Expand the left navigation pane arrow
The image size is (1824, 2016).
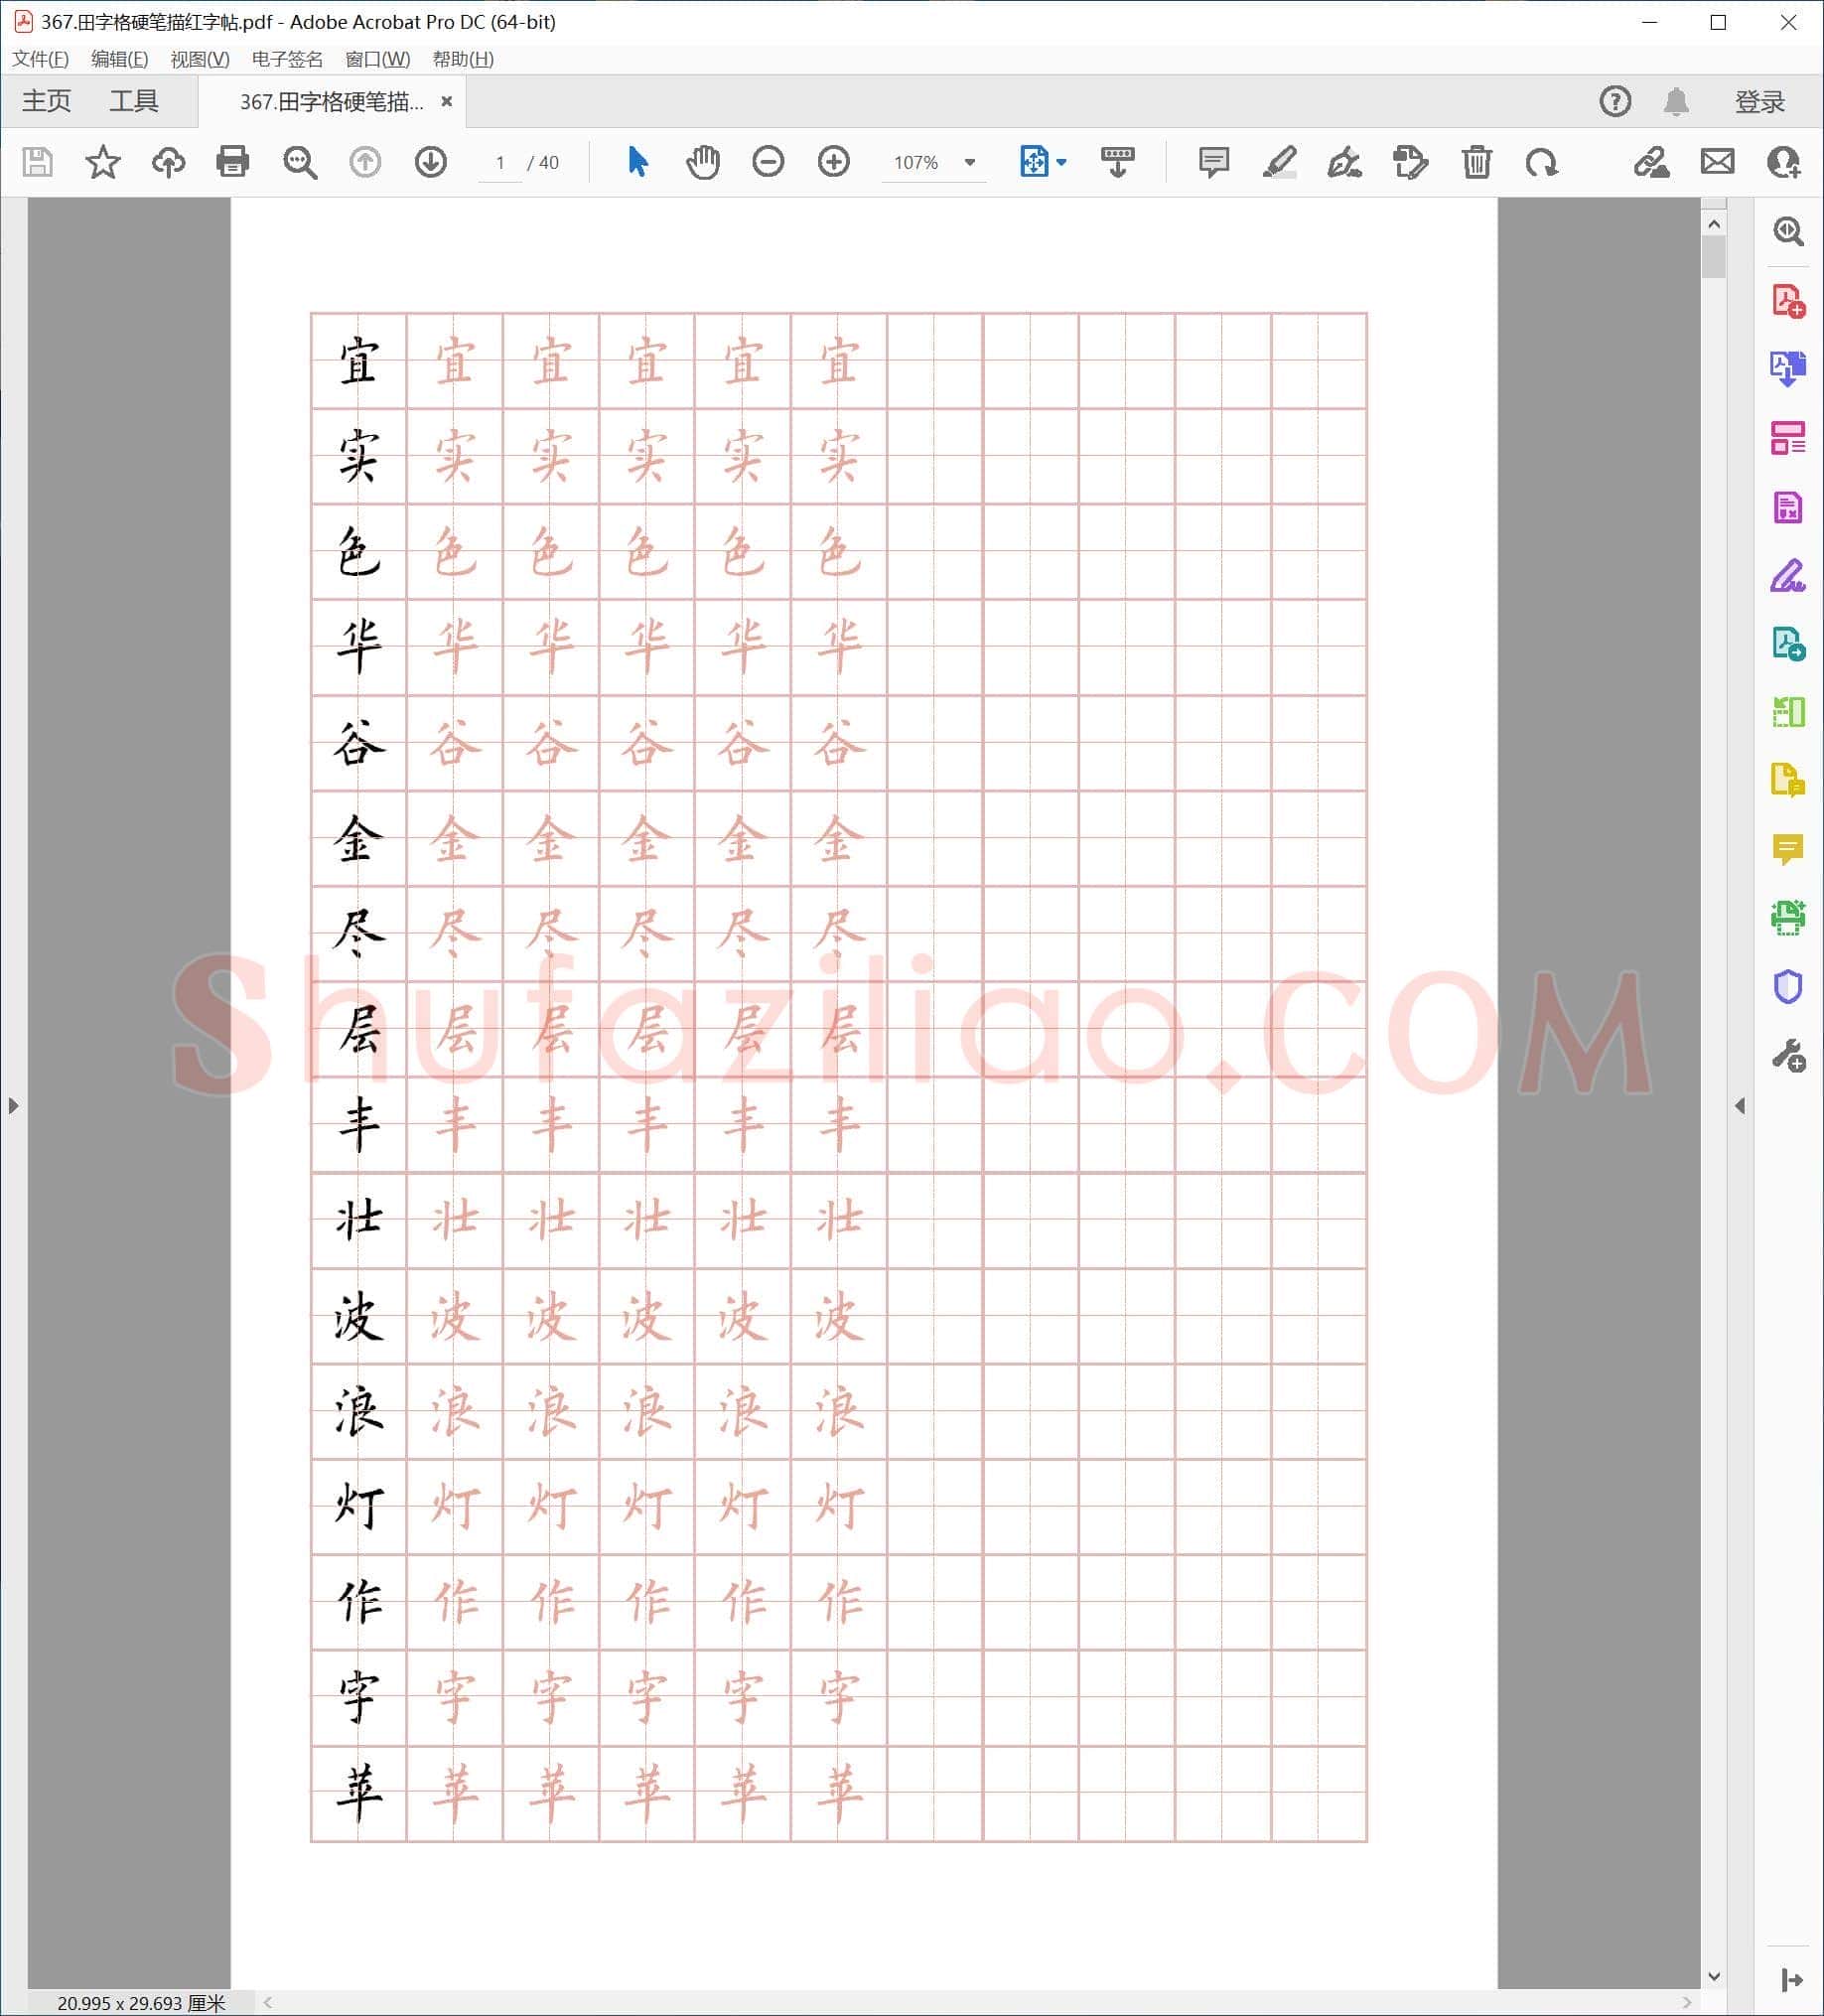tap(13, 1106)
